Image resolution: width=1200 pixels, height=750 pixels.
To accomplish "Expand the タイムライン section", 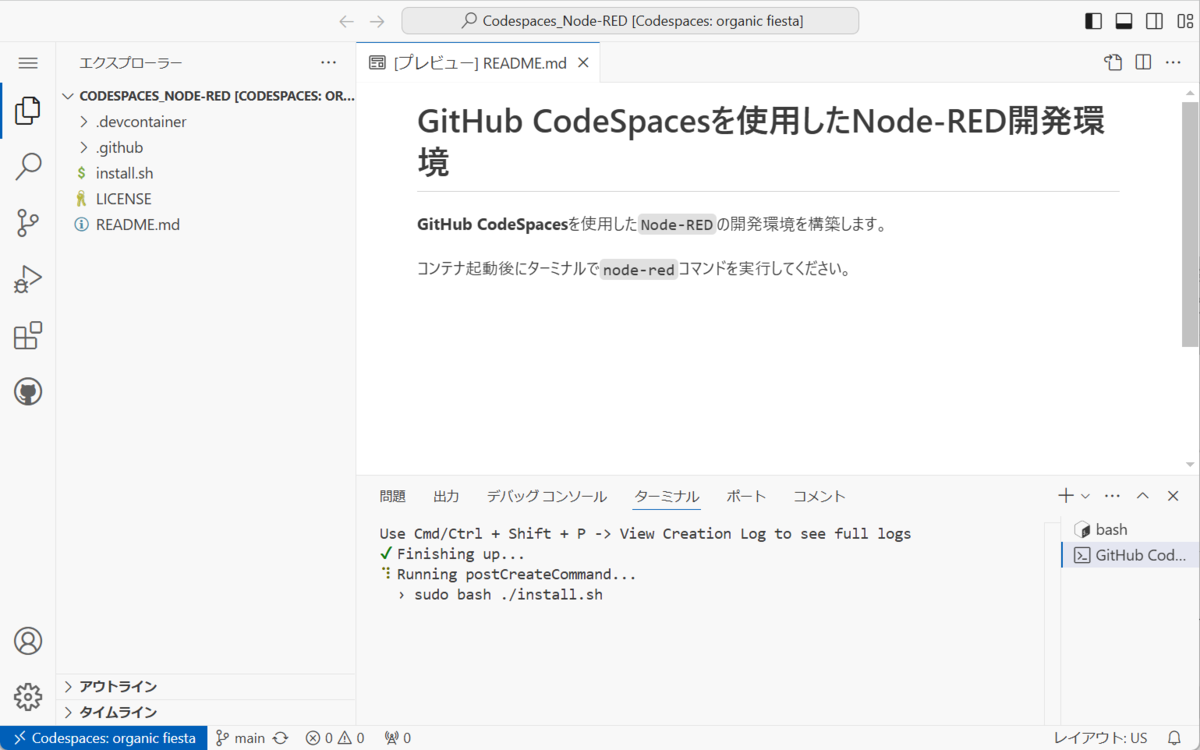I will click(206, 713).
